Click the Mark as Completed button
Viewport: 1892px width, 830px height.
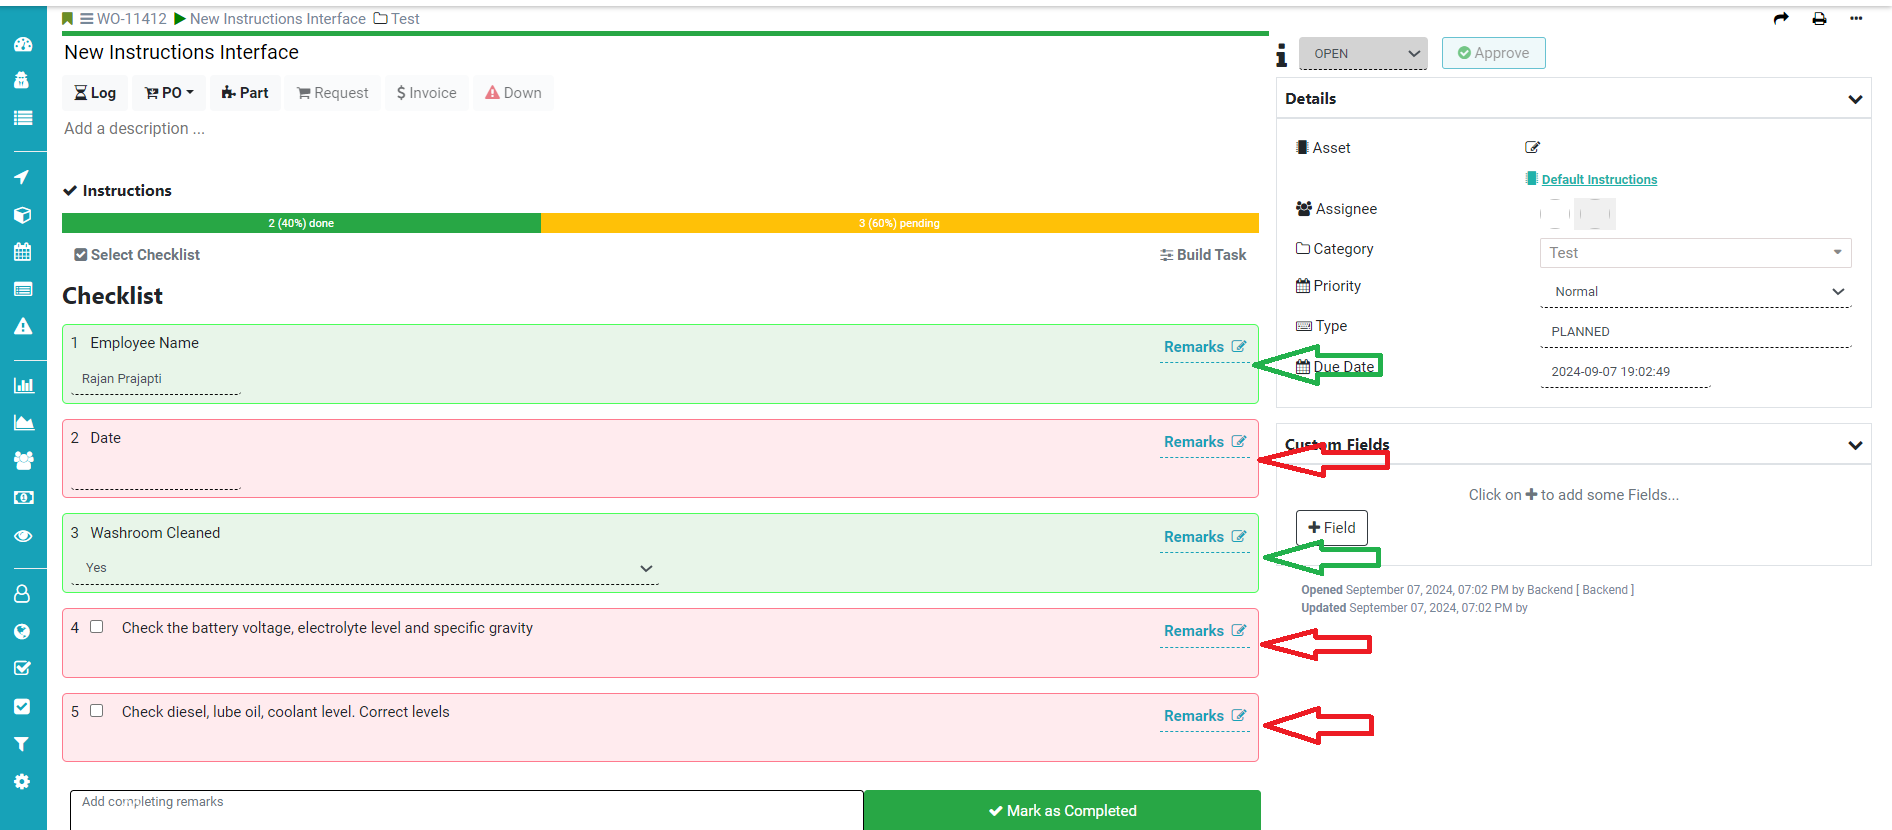(1061, 810)
